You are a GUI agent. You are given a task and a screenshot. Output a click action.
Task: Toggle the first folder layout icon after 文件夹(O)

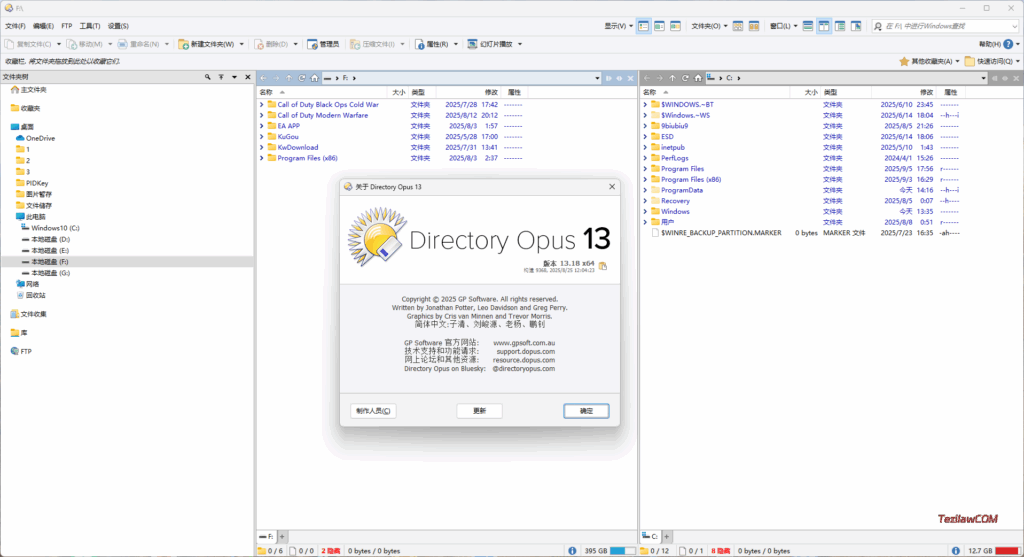pos(738,26)
